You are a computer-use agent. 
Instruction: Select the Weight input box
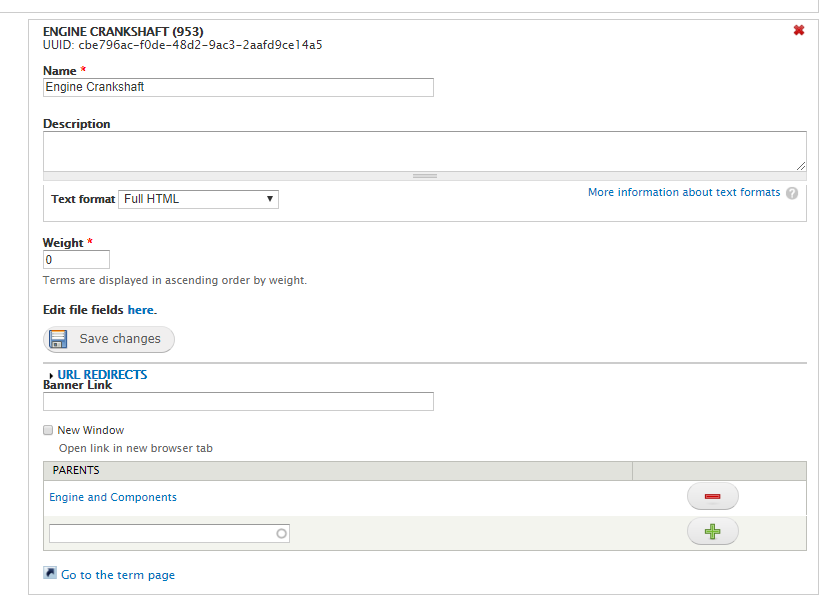tap(76, 260)
